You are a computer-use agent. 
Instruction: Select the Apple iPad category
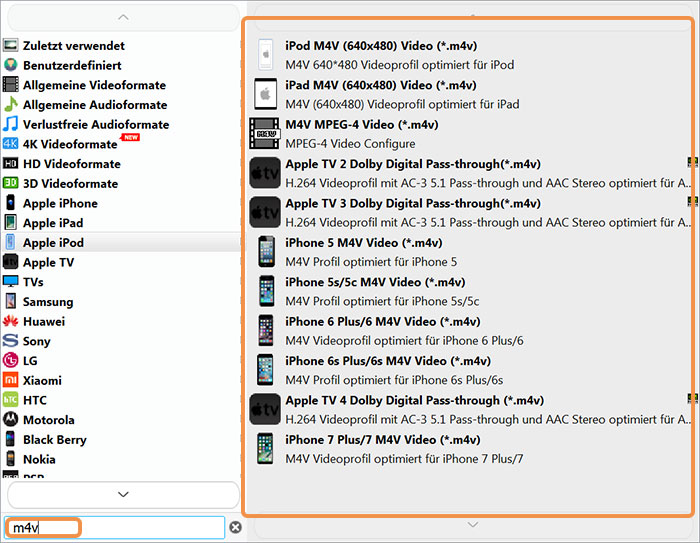tap(53, 222)
